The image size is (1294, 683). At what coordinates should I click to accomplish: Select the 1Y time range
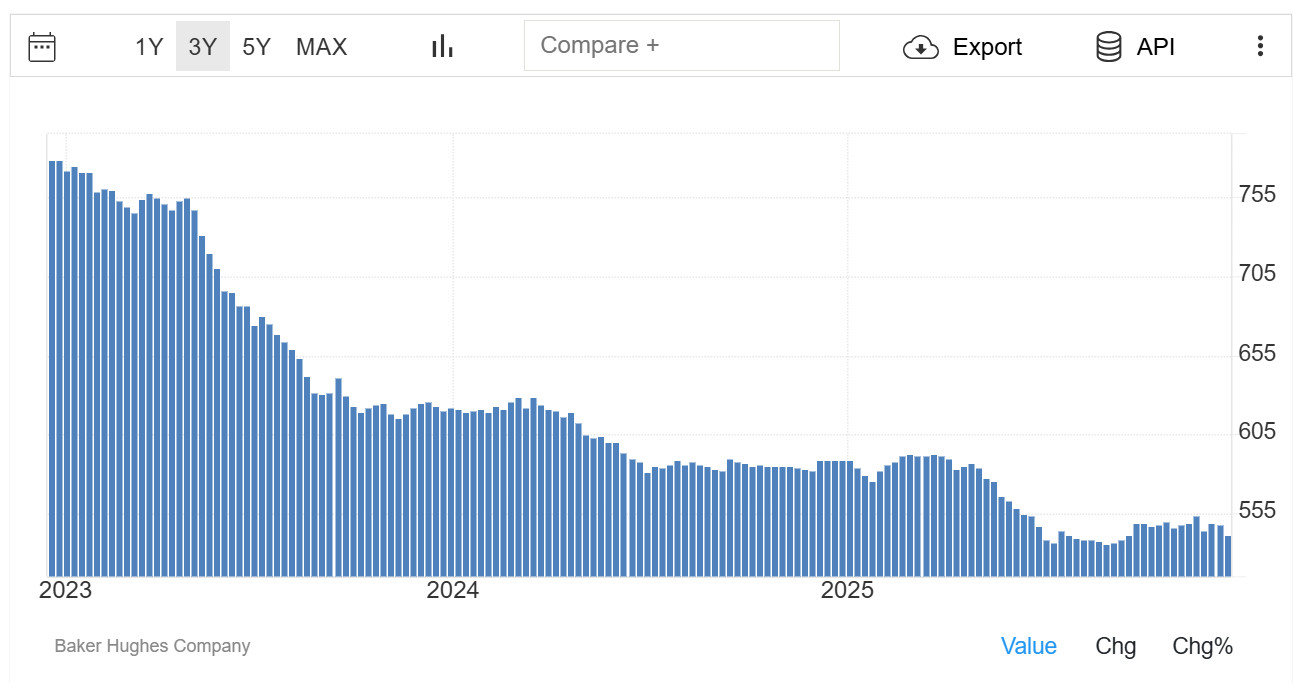149,47
